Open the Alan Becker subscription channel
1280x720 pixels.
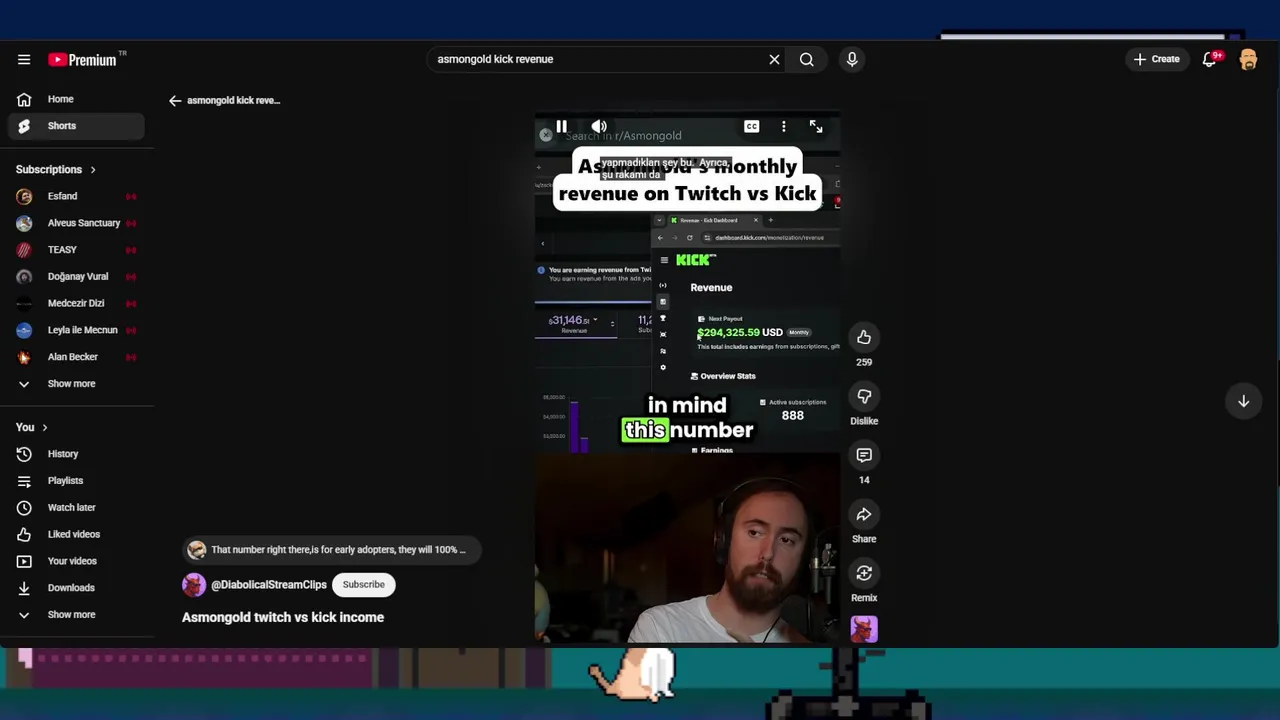(x=76, y=357)
